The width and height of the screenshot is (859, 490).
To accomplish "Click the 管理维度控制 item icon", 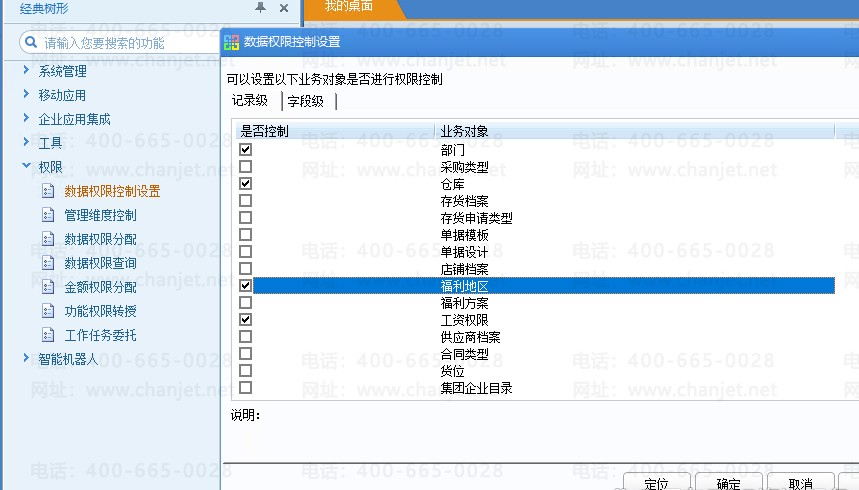I will click(46, 215).
